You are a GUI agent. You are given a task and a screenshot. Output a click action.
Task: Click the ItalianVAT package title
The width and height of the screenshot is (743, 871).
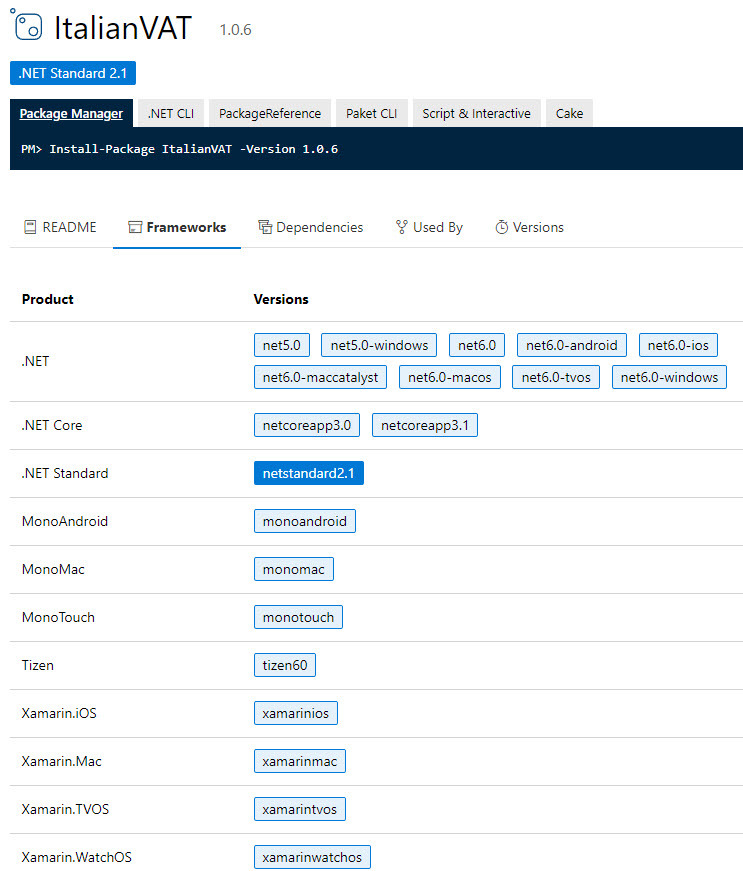(x=123, y=28)
